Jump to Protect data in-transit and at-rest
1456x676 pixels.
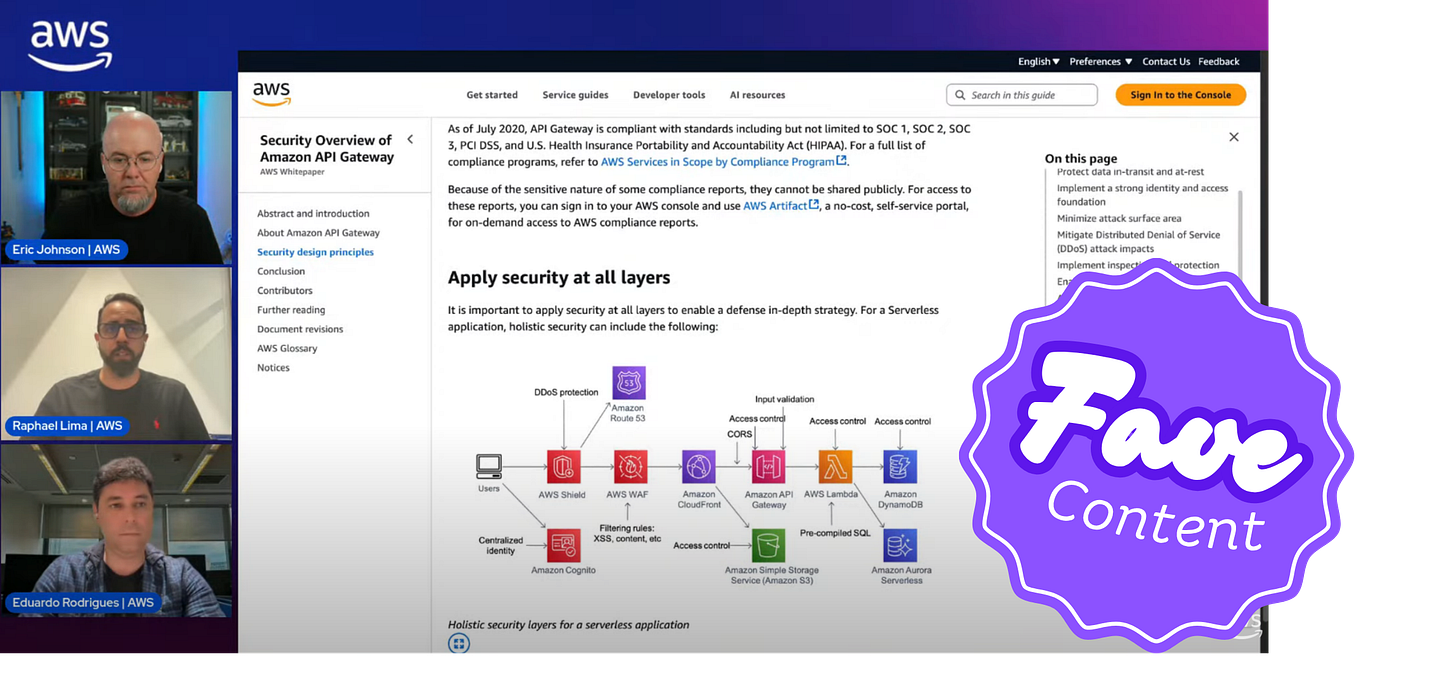click(1130, 172)
